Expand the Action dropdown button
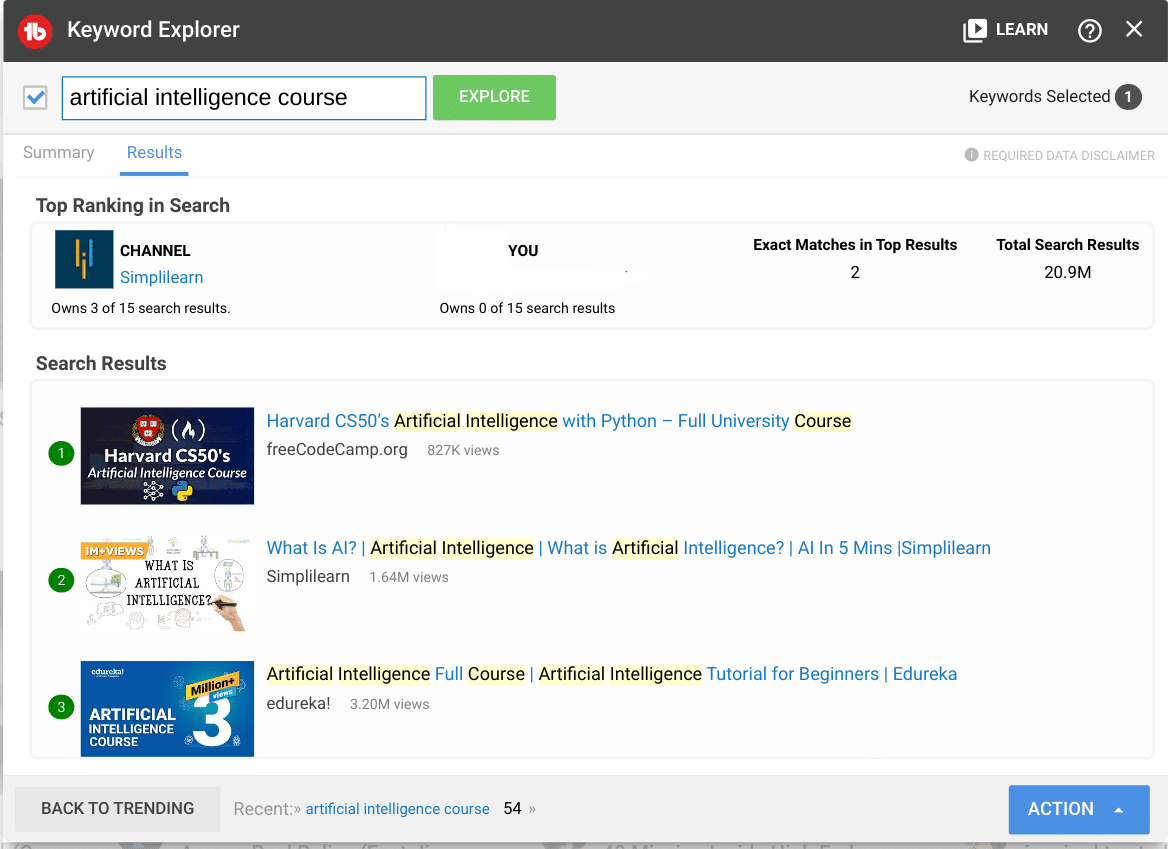The height and width of the screenshot is (849, 1168). [x=1079, y=809]
